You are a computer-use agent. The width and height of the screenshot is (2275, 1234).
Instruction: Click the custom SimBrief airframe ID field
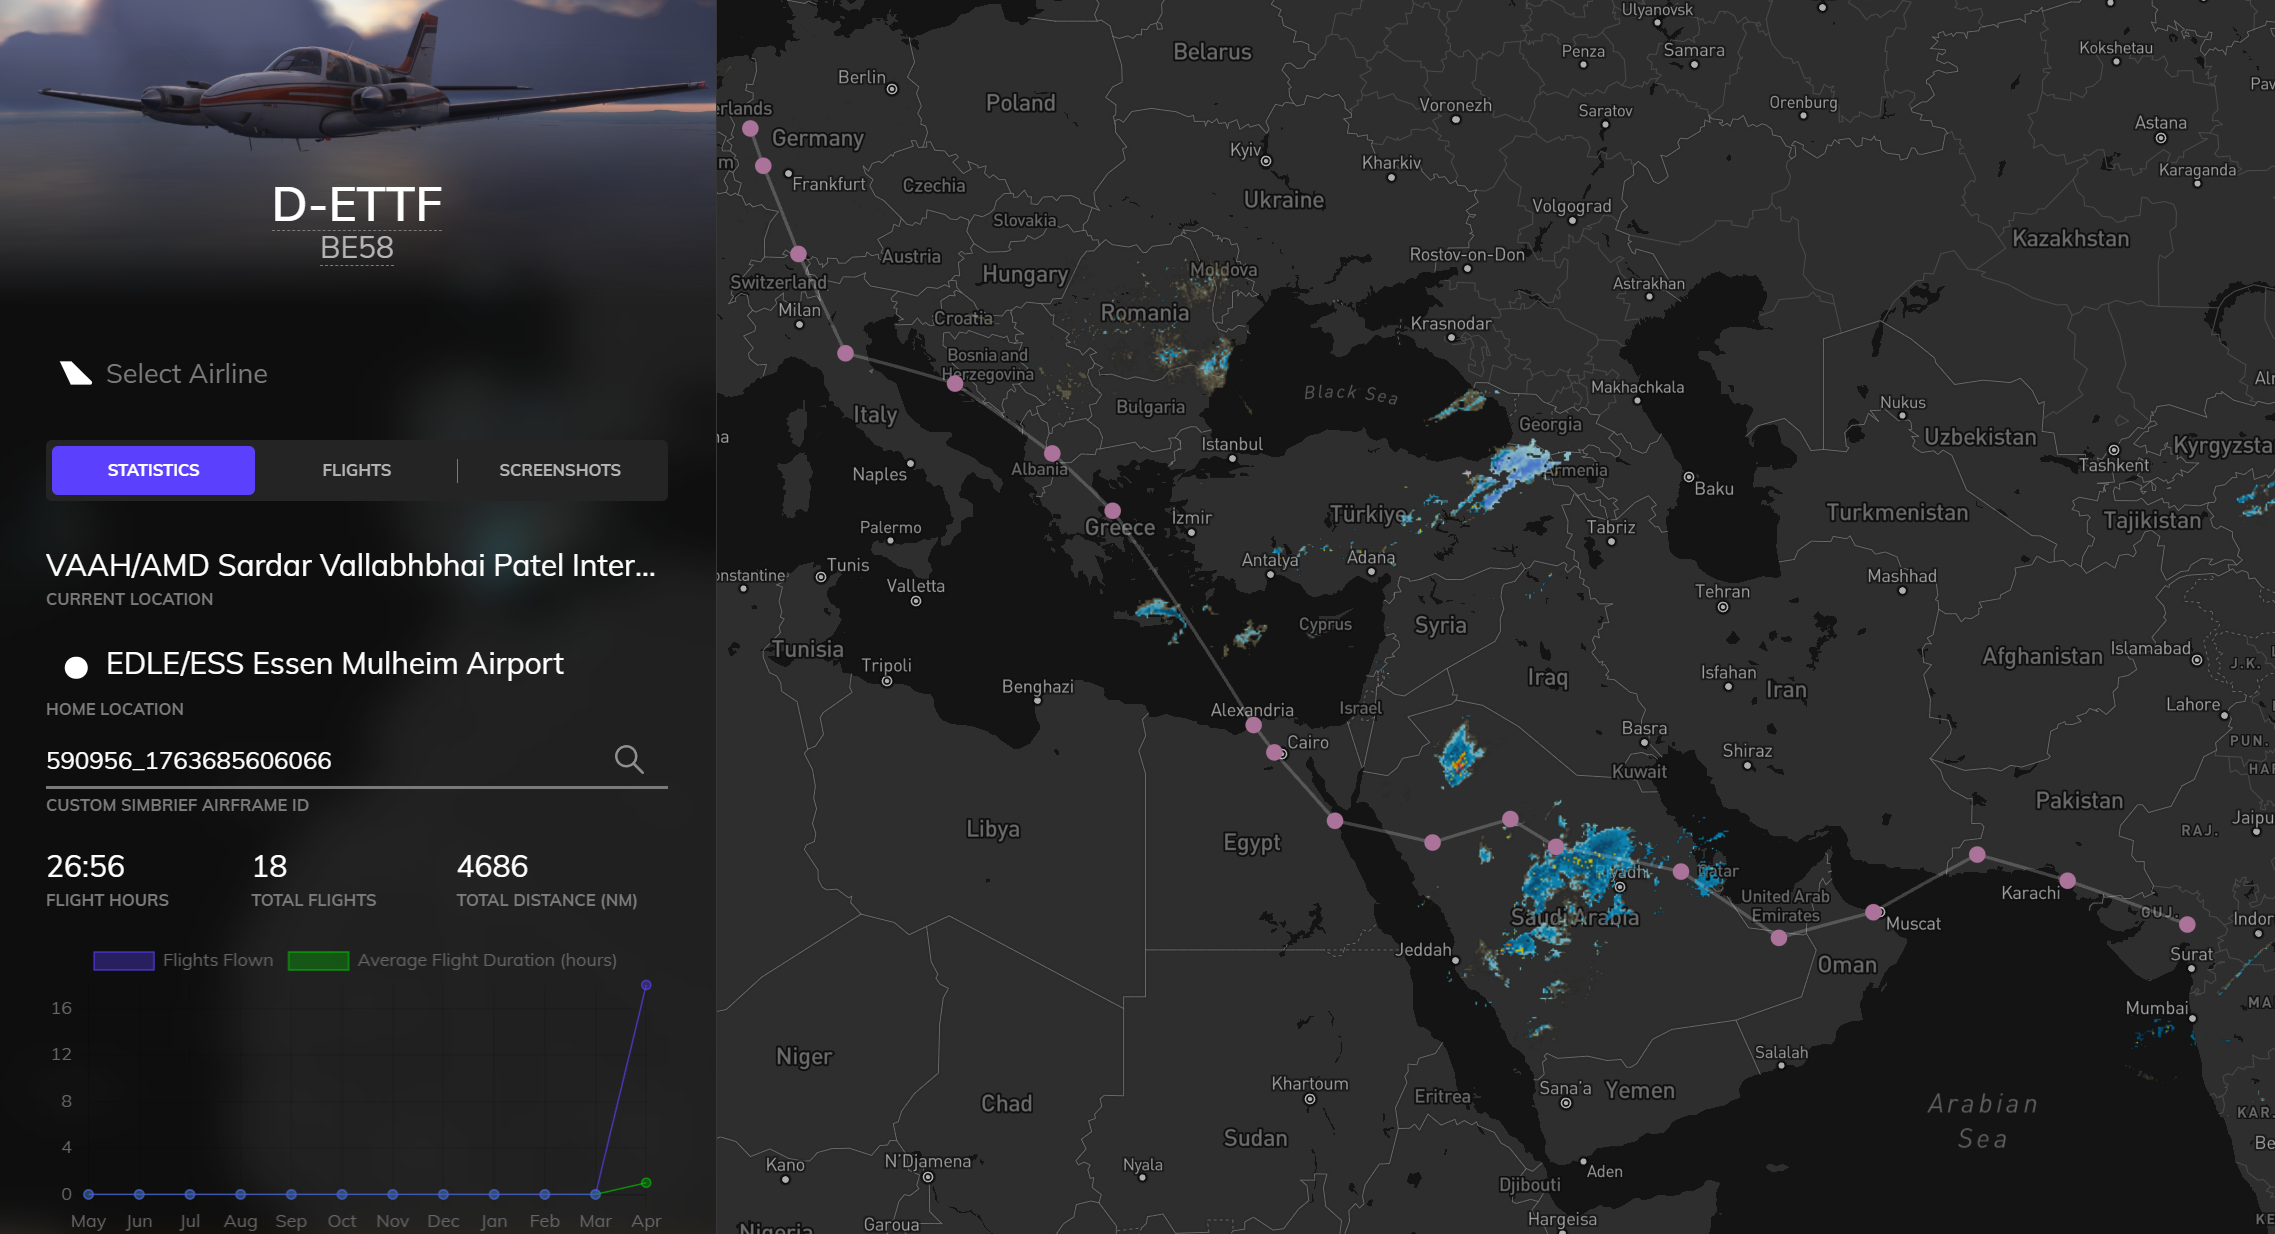pyautogui.click(x=320, y=760)
